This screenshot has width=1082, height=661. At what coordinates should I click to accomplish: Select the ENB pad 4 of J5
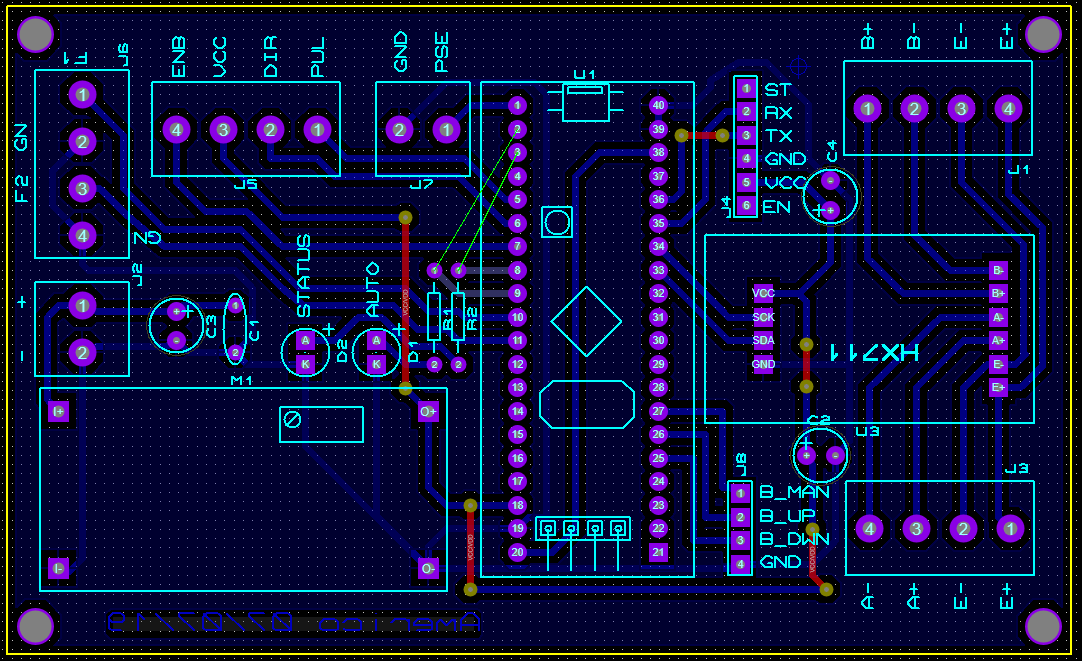(x=176, y=130)
